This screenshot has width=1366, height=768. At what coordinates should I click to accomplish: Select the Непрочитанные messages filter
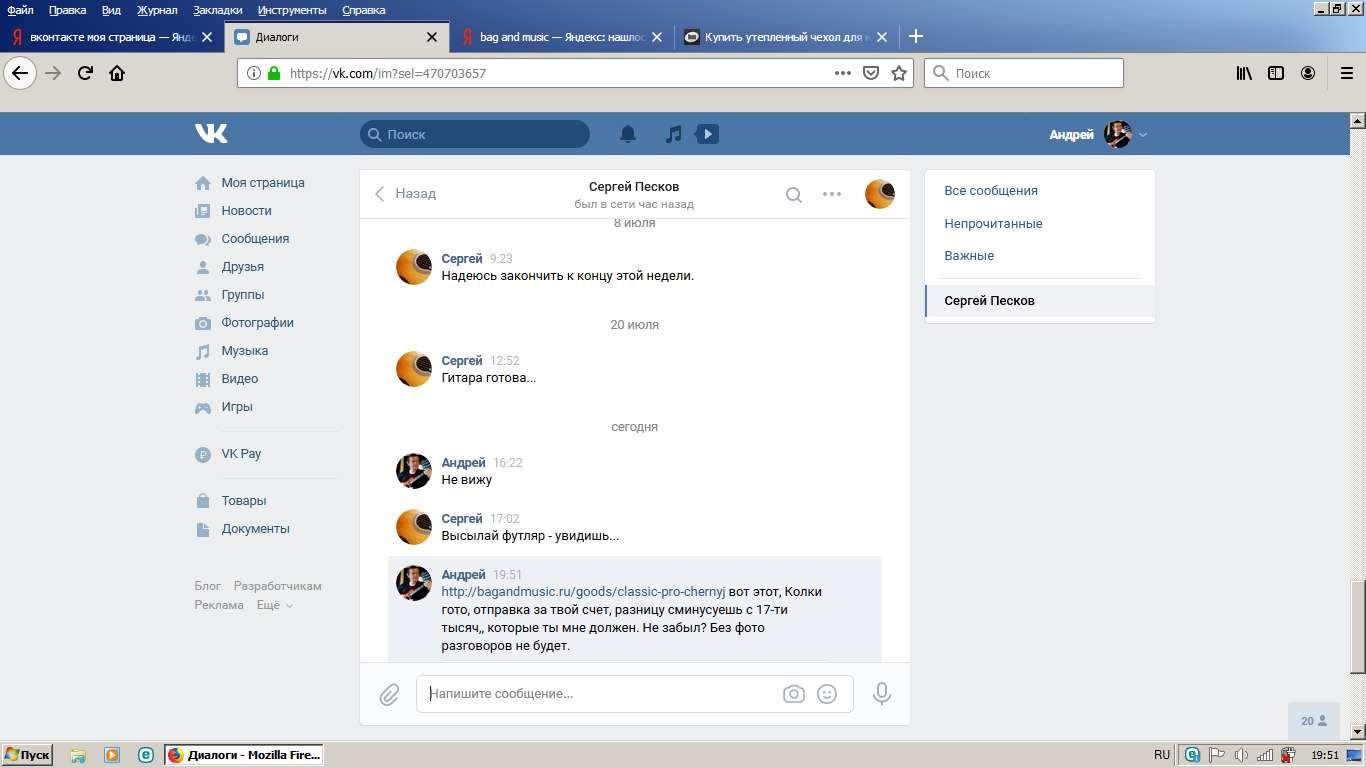pyautogui.click(x=993, y=223)
